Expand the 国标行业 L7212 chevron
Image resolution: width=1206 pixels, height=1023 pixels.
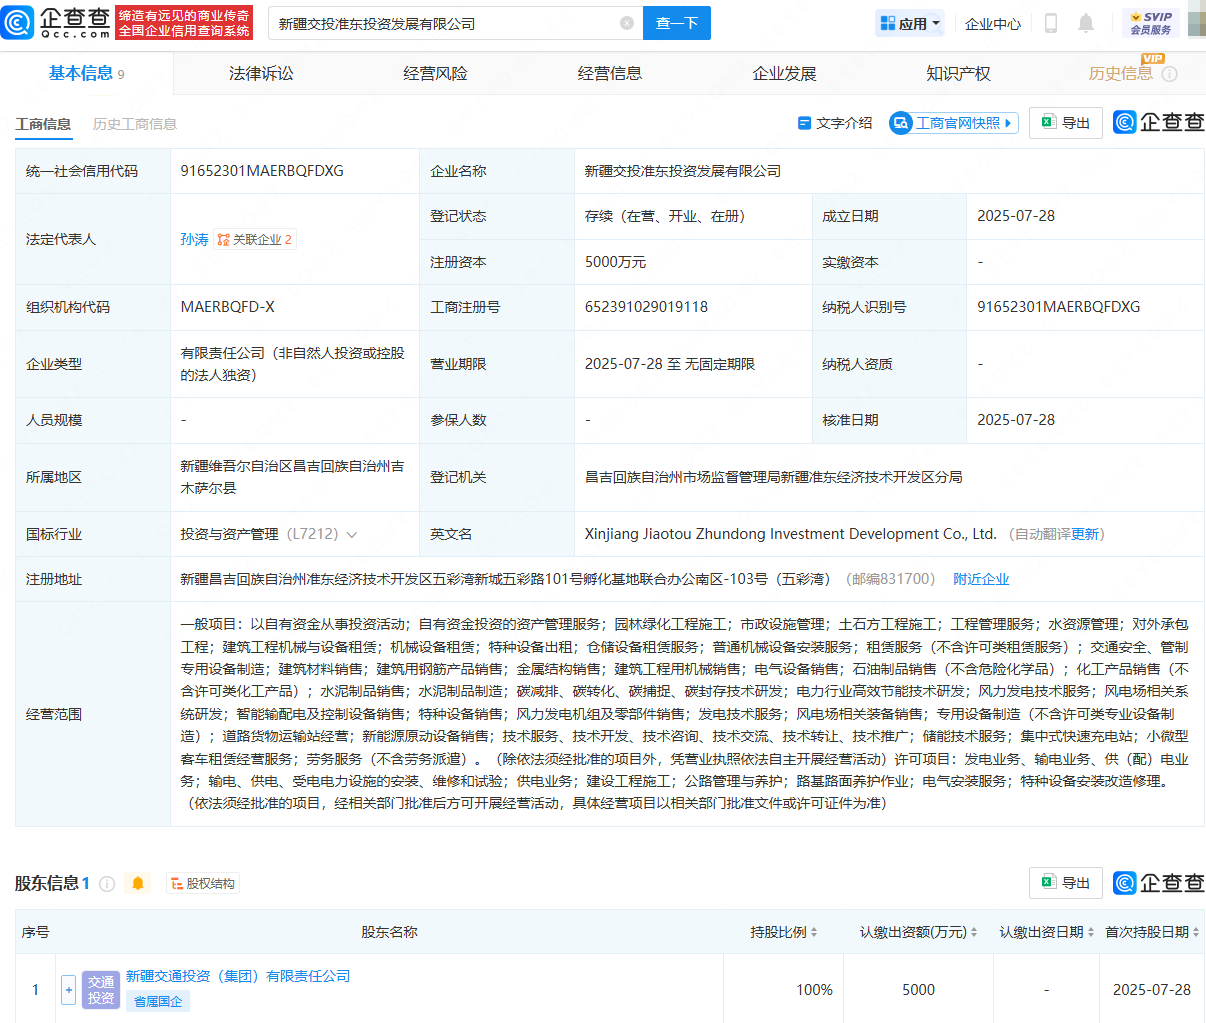click(352, 535)
